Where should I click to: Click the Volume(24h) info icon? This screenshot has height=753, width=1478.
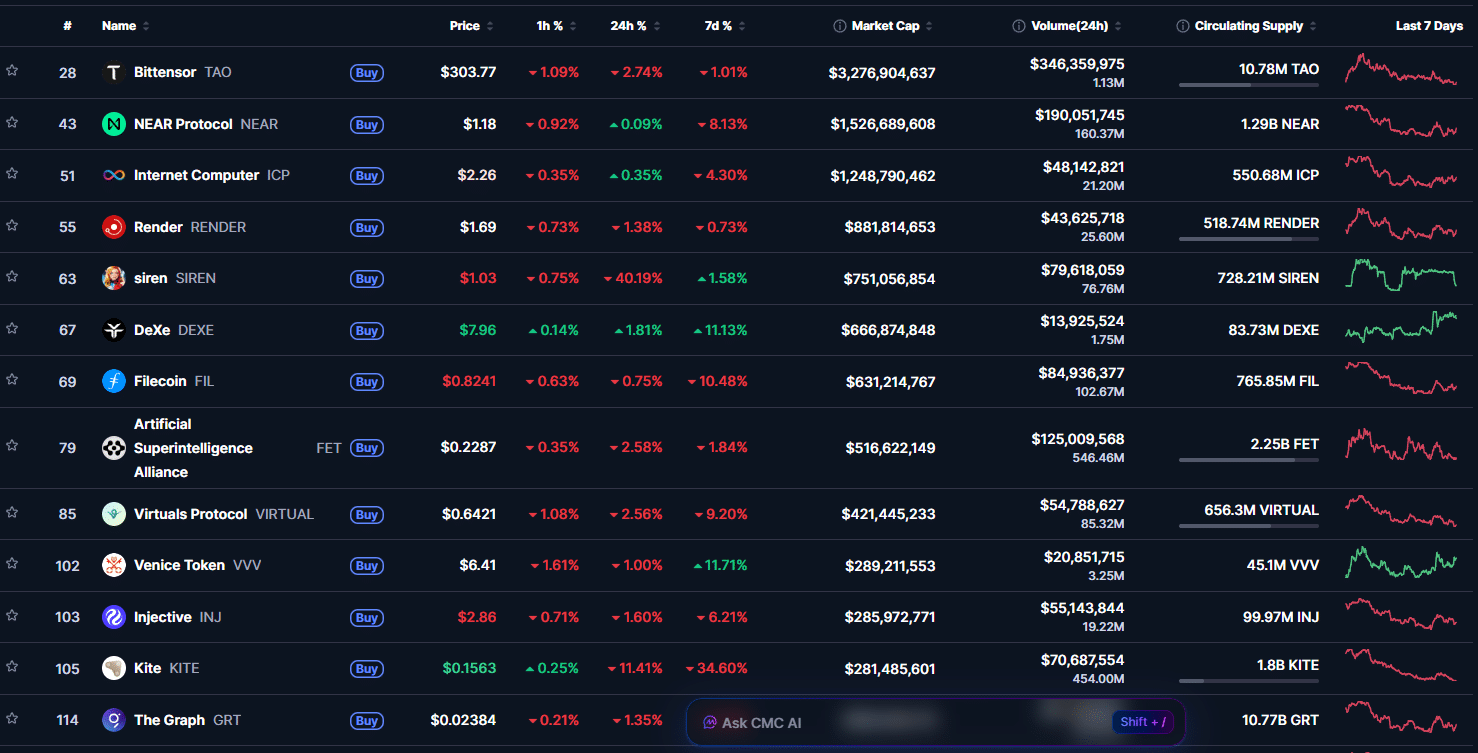pyautogui.click(x=1020, y=25)
